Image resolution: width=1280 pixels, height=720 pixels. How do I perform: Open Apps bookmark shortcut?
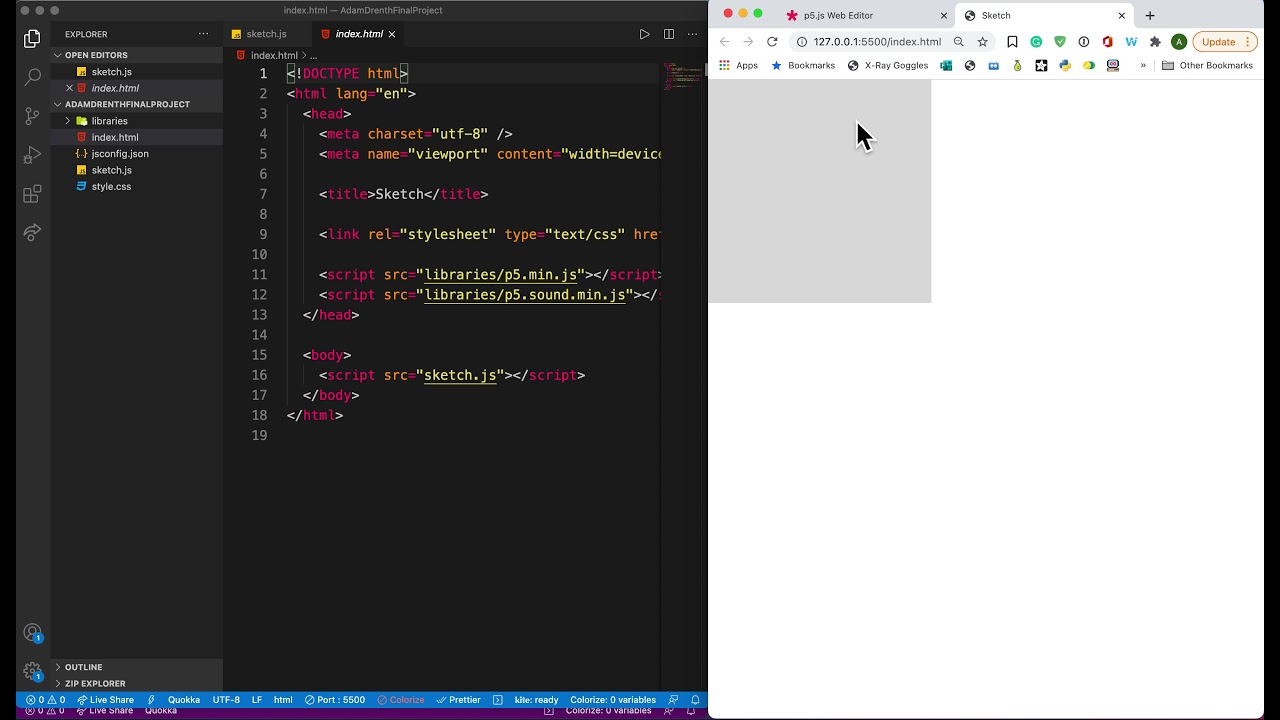[x=738, y=66]
